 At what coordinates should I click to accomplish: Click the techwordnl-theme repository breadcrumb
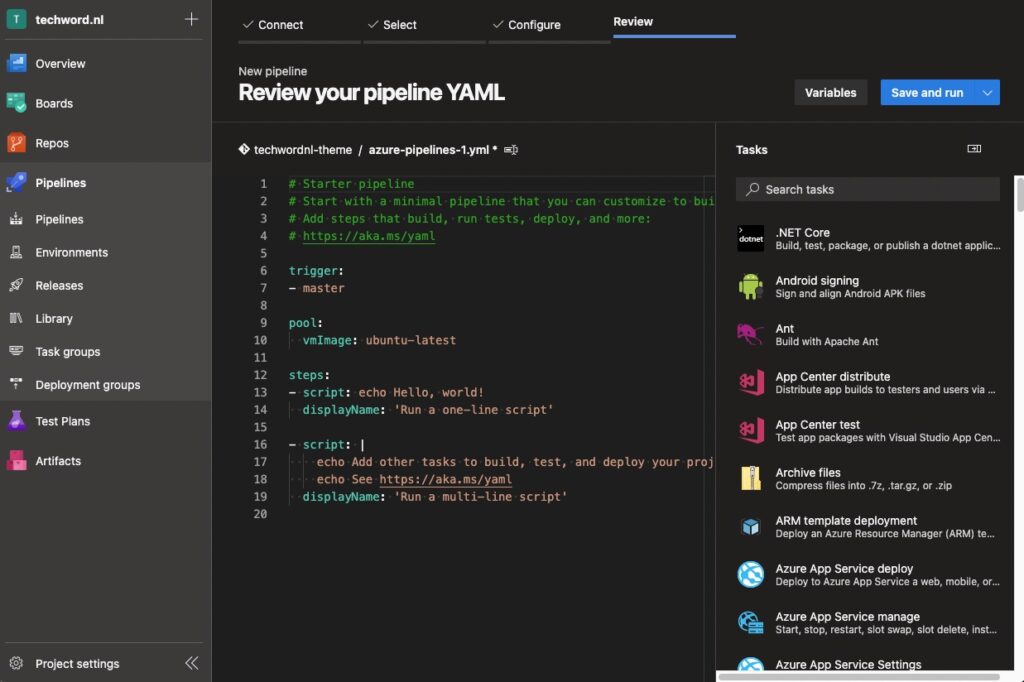click(x=302, y=150)
